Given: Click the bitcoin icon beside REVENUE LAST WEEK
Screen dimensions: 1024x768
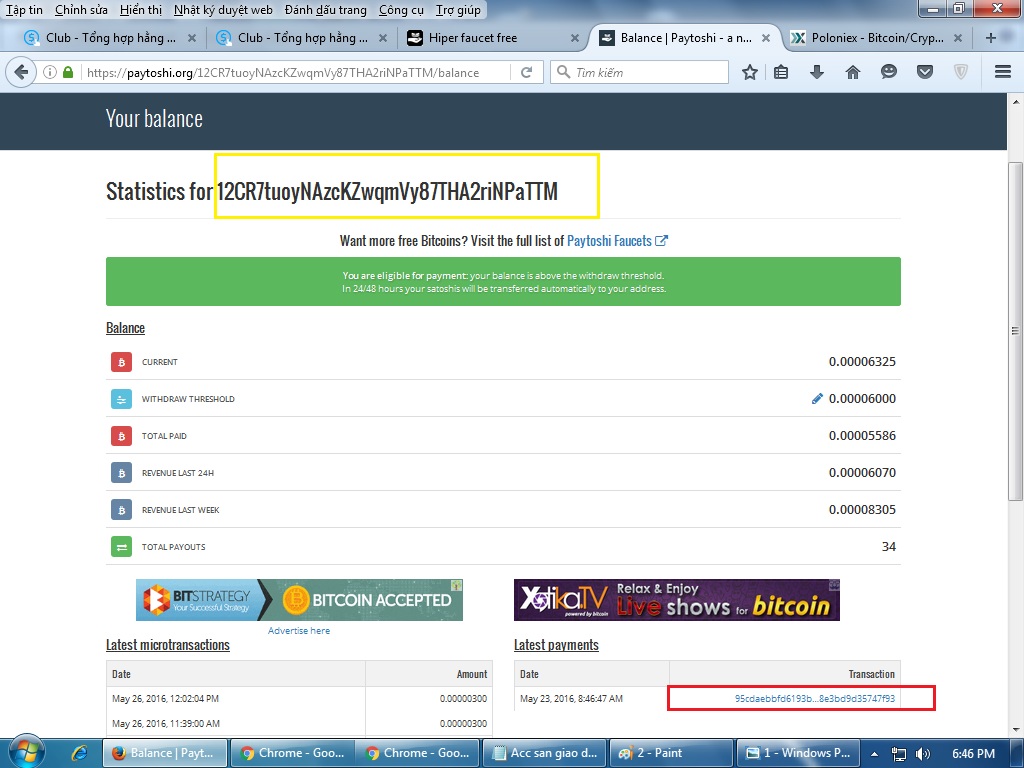Looking at the screenshot, I should point(121,510).
